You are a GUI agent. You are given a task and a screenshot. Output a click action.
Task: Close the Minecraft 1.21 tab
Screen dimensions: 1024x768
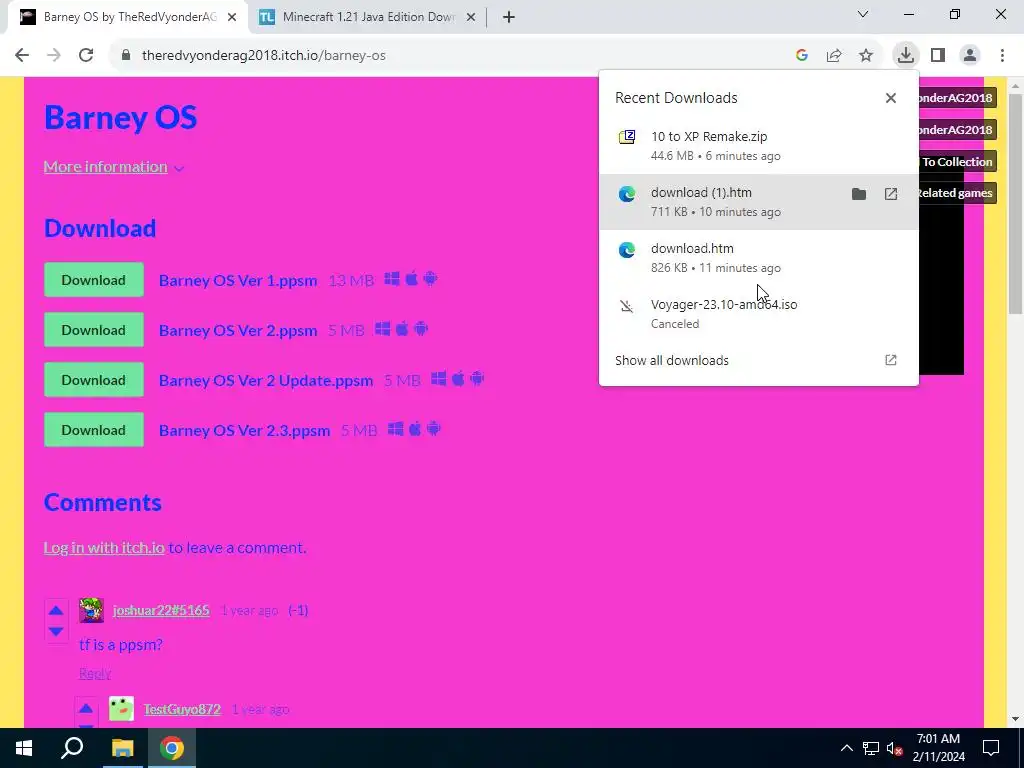coord(471,18)
